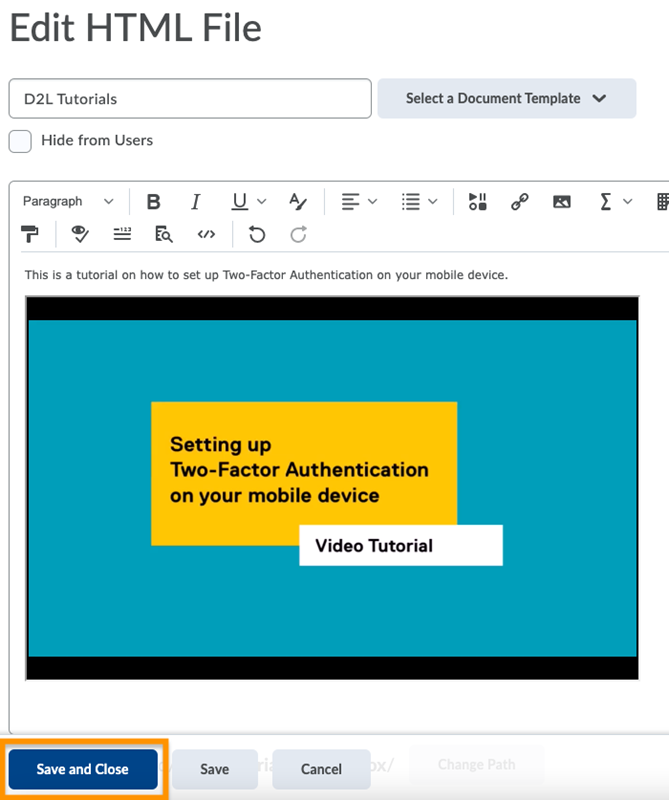The height and width of the screenshot is (800, 669).
Task: Check the Hide from Users checkbox
Action: (x=20, y=141)
